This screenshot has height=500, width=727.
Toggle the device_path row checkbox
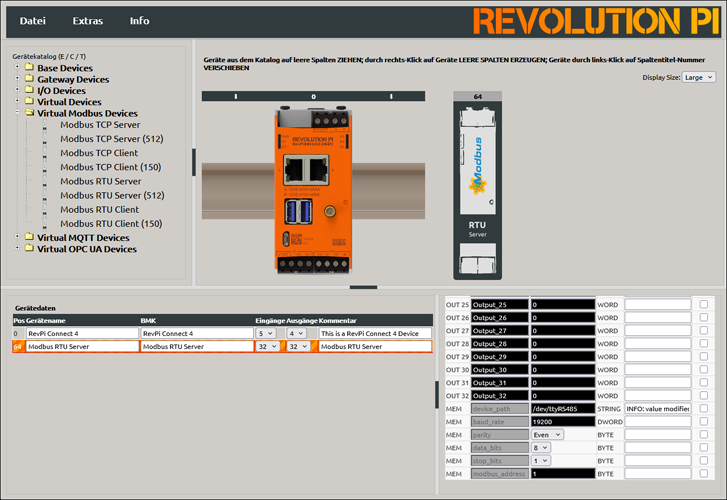tap(704, 408)
